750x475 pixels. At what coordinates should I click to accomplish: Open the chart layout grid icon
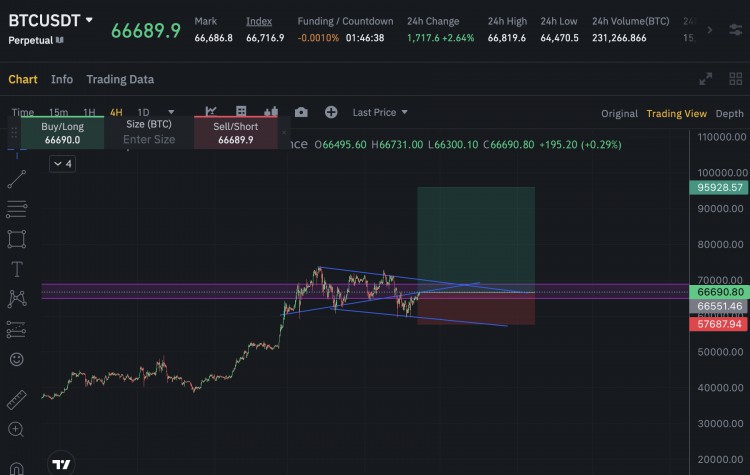pos(241,111)
